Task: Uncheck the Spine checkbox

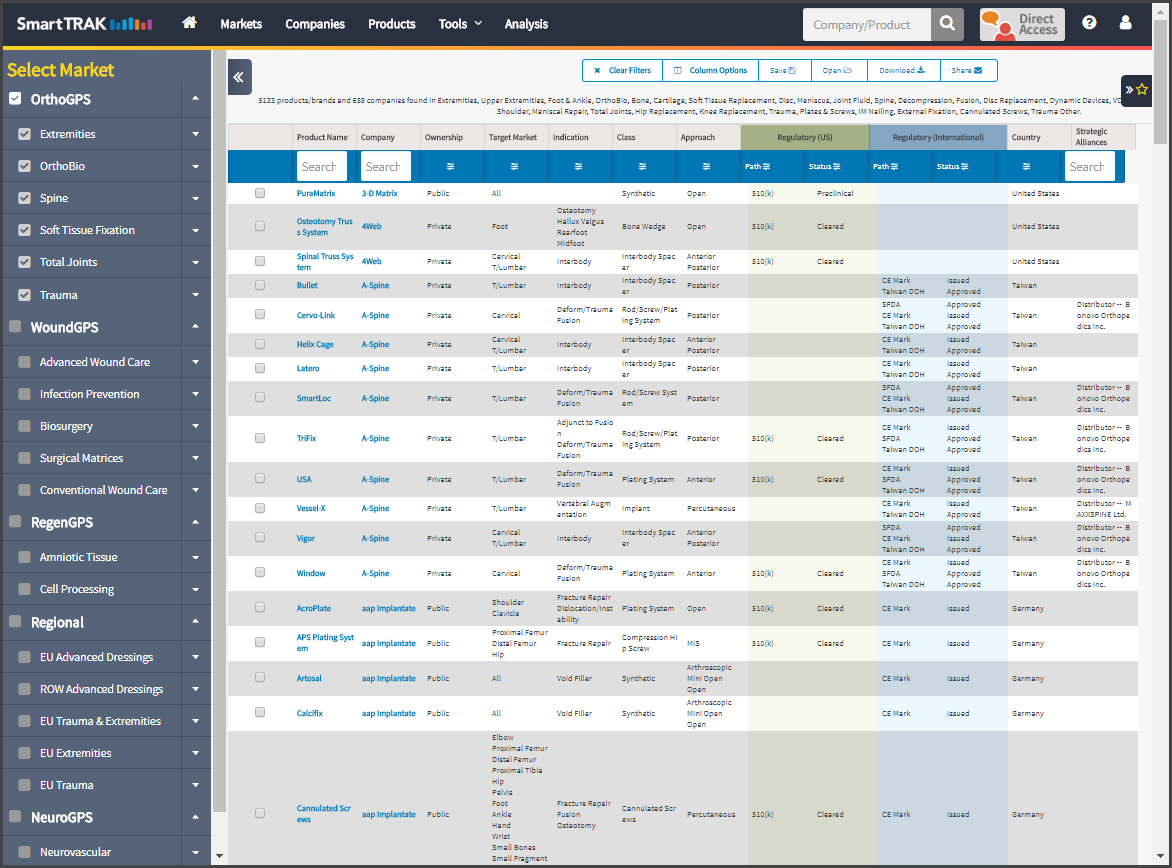Action: pyautogui.click(x=25, y=198)
